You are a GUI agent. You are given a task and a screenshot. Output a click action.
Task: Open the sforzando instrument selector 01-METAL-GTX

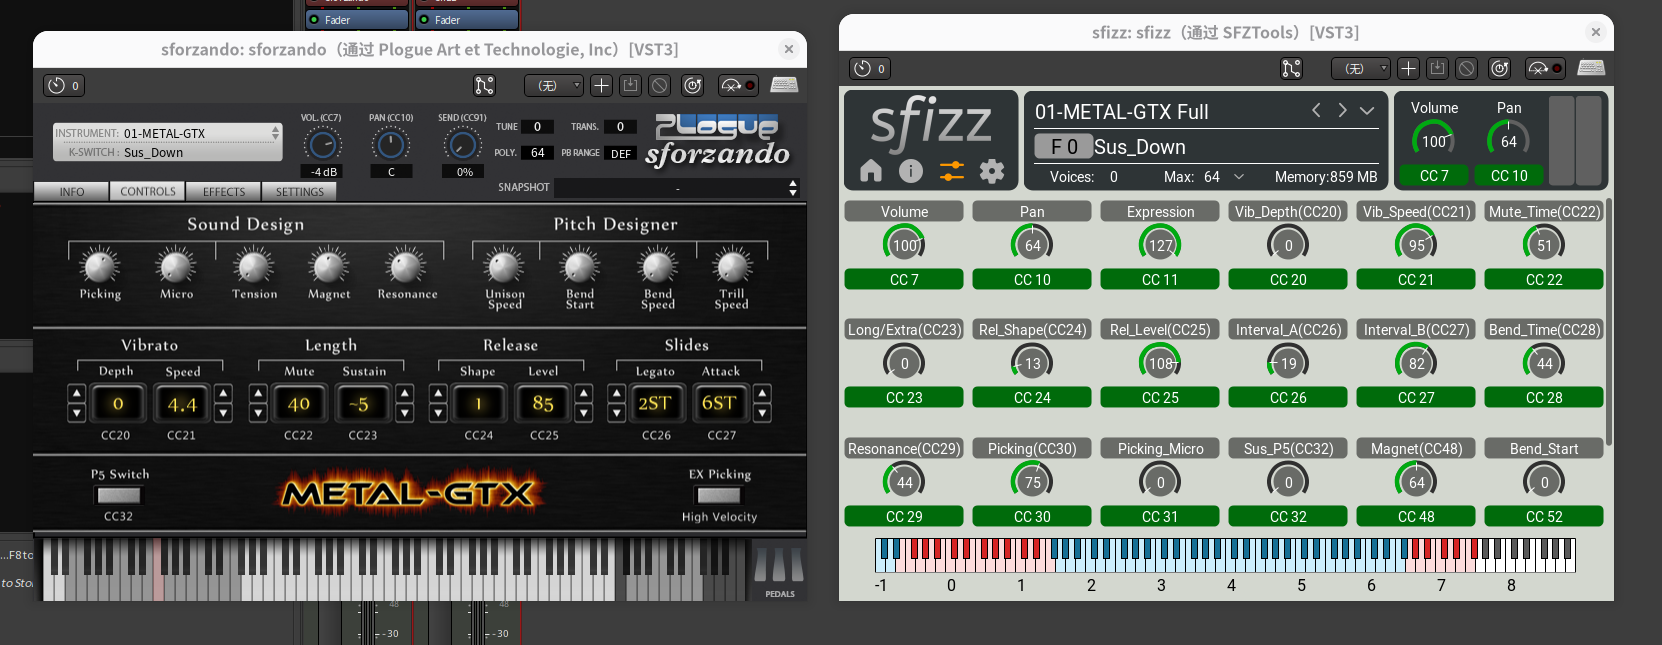tap(168, 133)
